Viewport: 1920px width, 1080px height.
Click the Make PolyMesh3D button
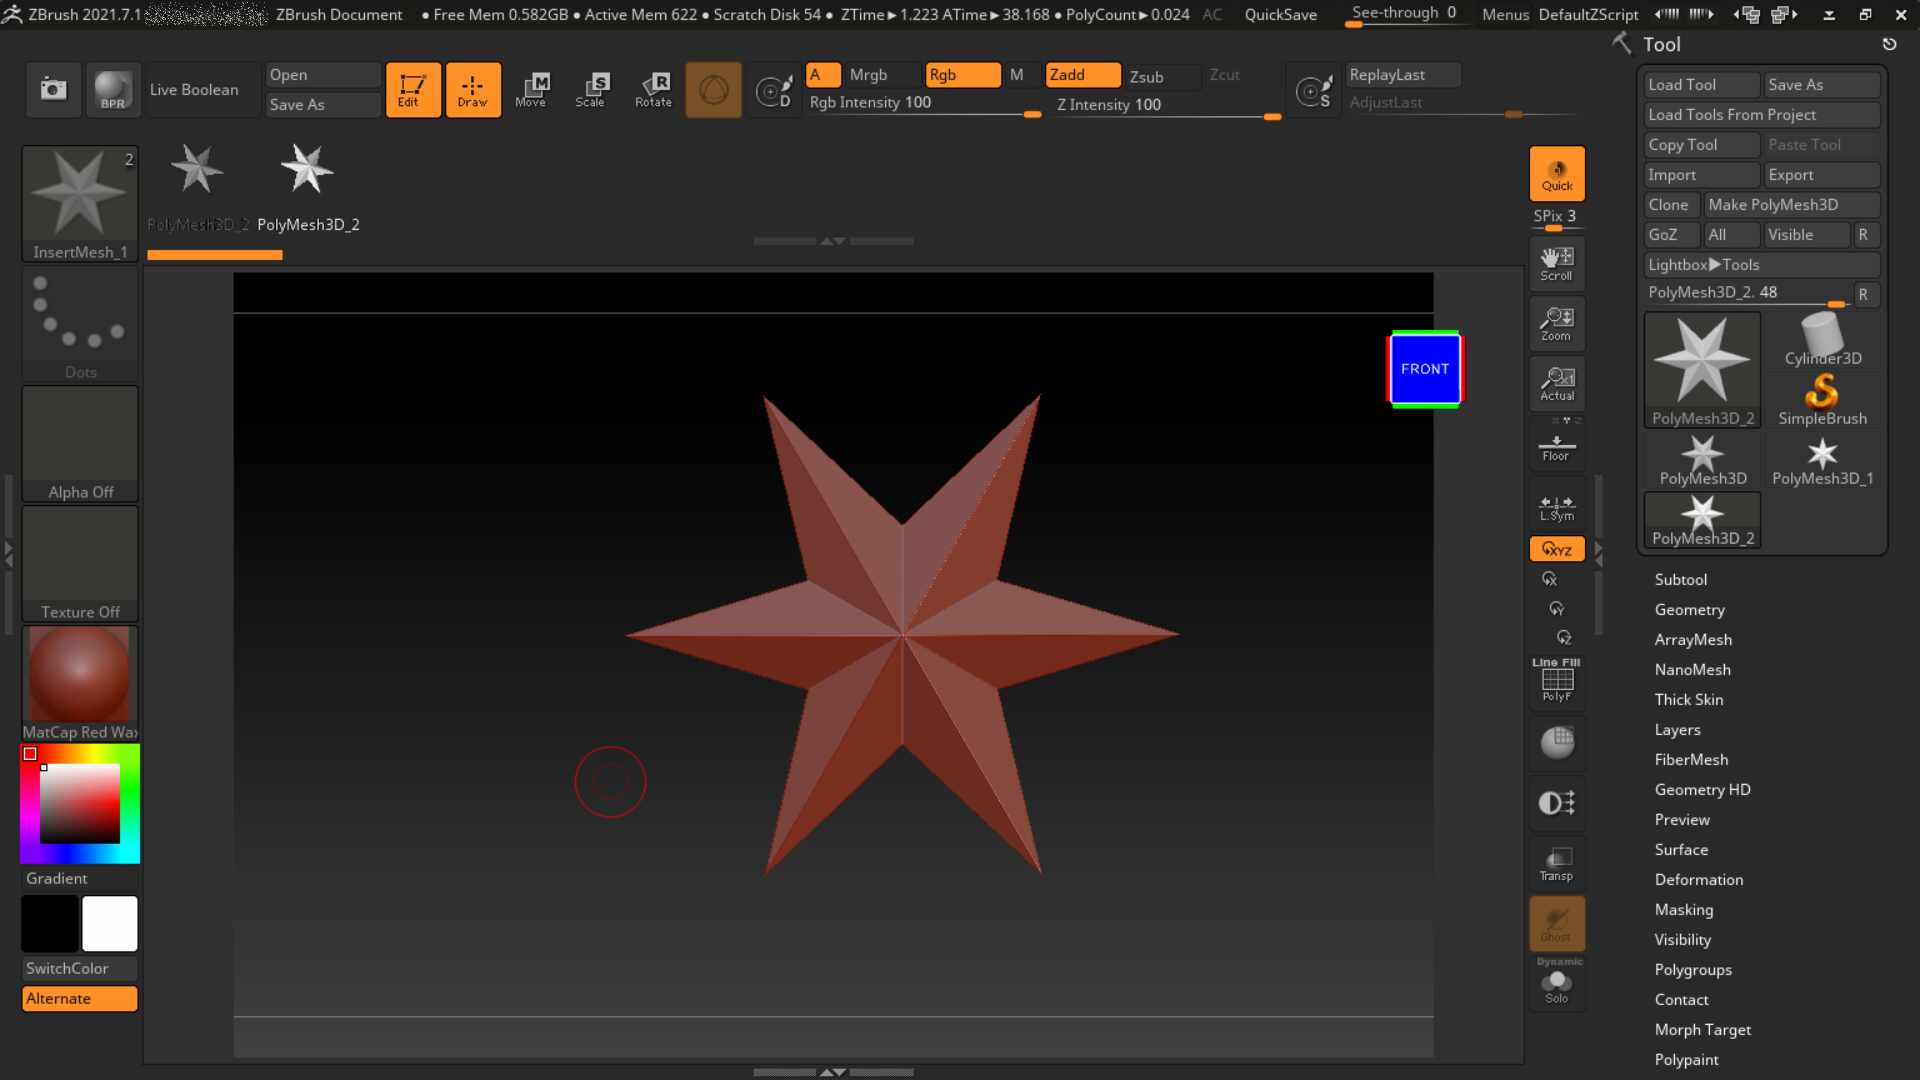tap(1772, 204)
